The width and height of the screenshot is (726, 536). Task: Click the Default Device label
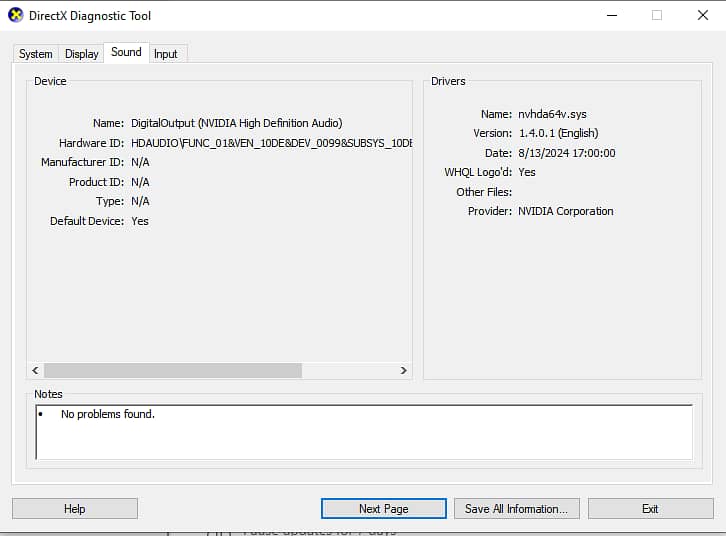coord(87,221)
